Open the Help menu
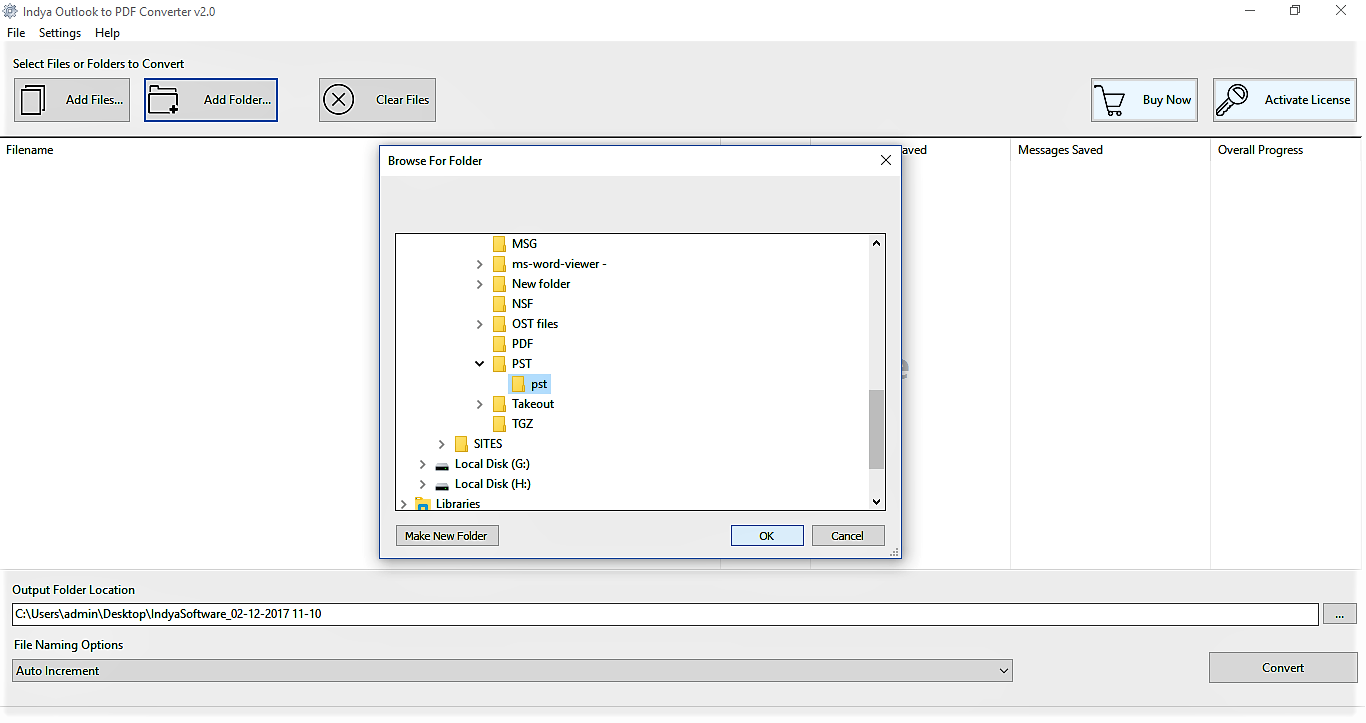Screen dimensions: 1366x723 pyautogui.click(x=107, y=33)
